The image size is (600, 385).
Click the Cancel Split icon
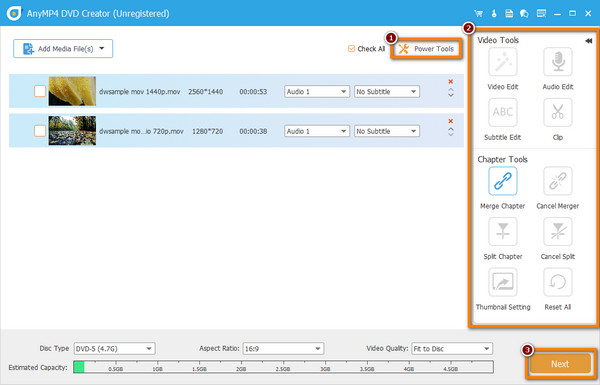click(x=558, y=232)
